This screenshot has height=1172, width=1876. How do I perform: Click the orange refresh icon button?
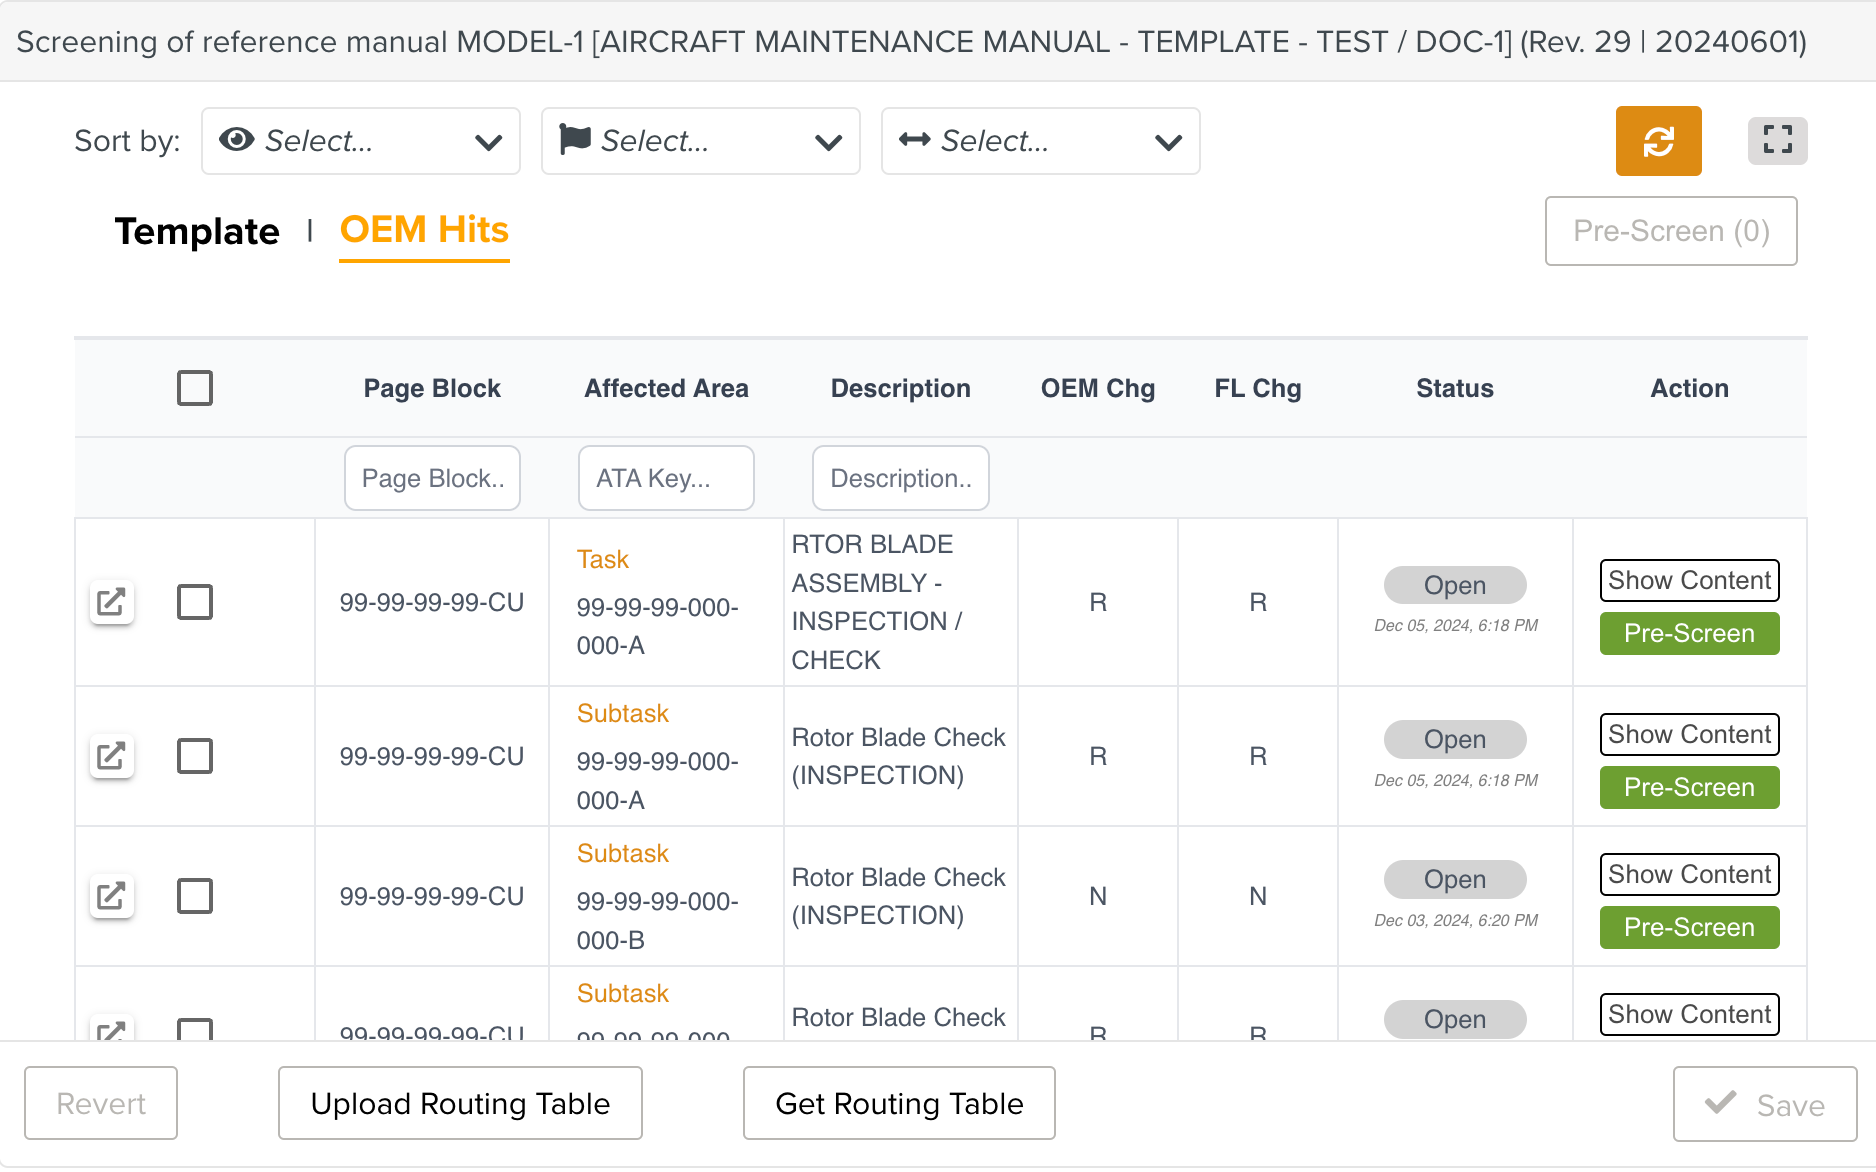click(1658, 141)
